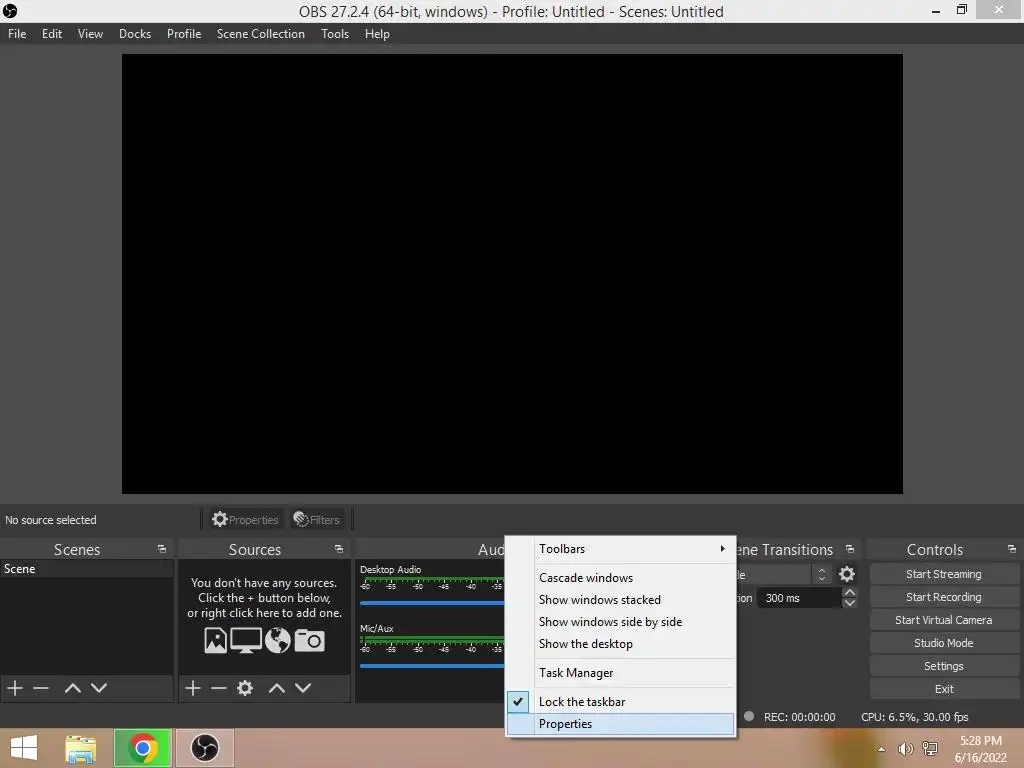Click the display capture monitor icon
The width and height of the screenshot is (1024, 768).
click(246, 641)
